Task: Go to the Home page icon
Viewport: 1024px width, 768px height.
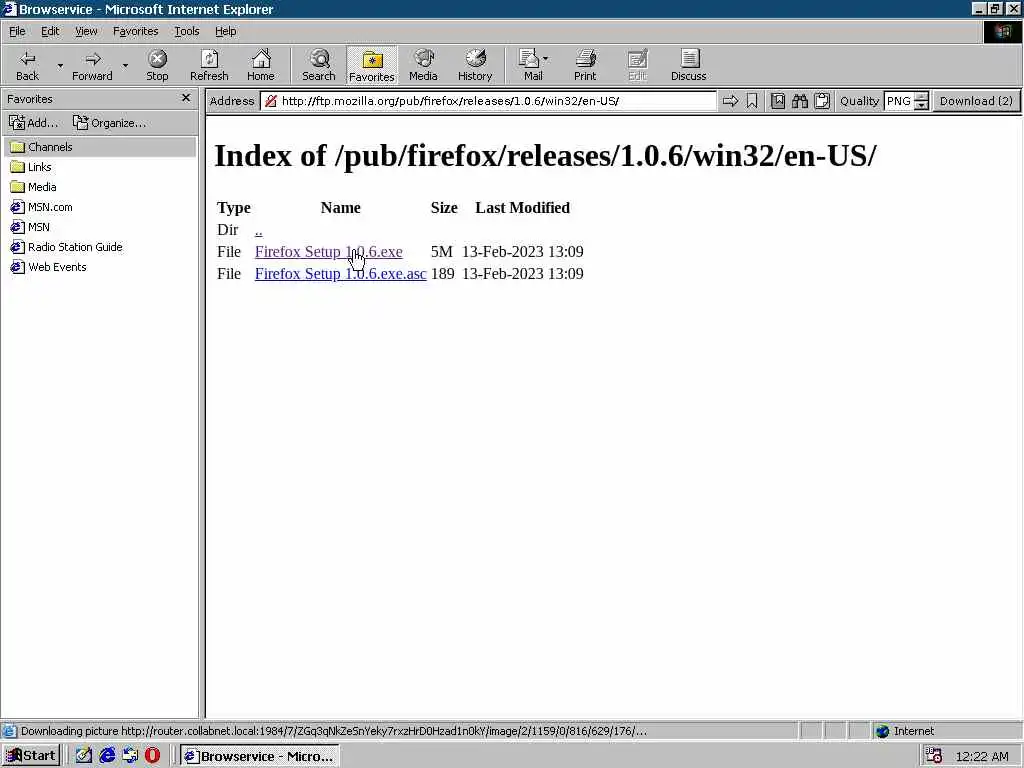Action: click(x=261, y=65)
